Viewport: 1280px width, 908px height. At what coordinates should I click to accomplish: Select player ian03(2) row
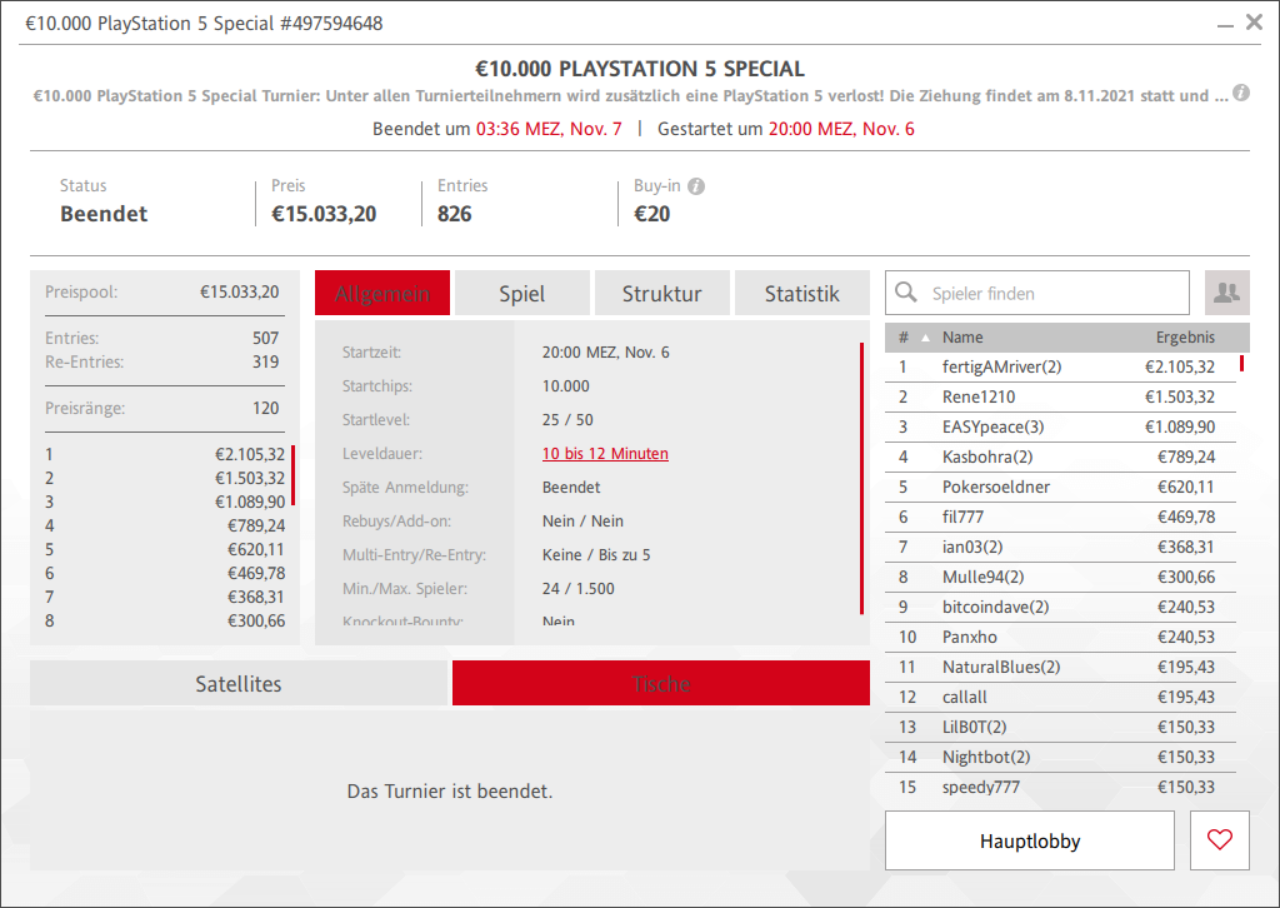click(1060, 547)
